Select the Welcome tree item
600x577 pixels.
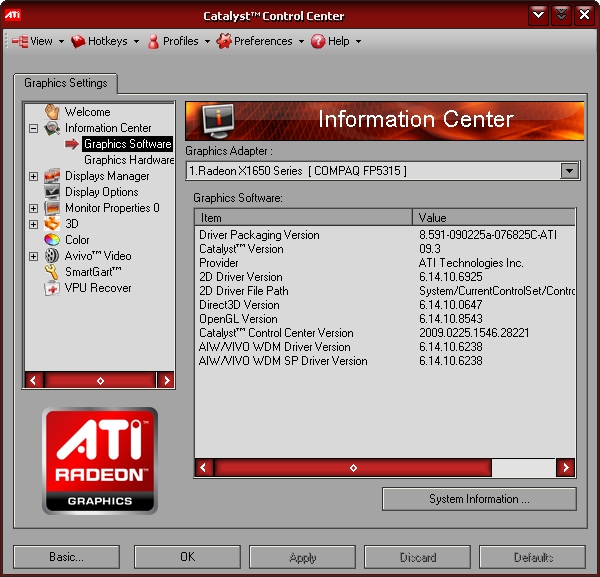tap(88, 112)
